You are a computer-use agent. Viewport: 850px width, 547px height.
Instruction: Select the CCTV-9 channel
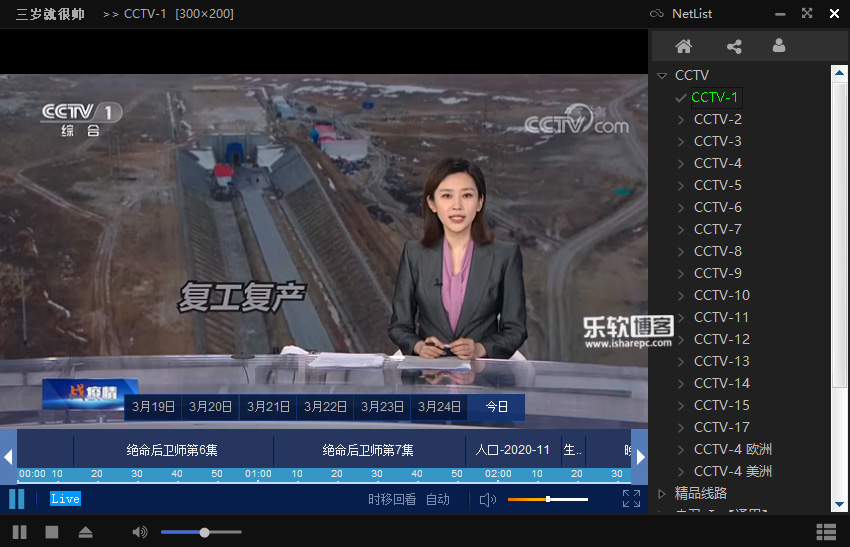pyautogui.click(x=718, y=273)
